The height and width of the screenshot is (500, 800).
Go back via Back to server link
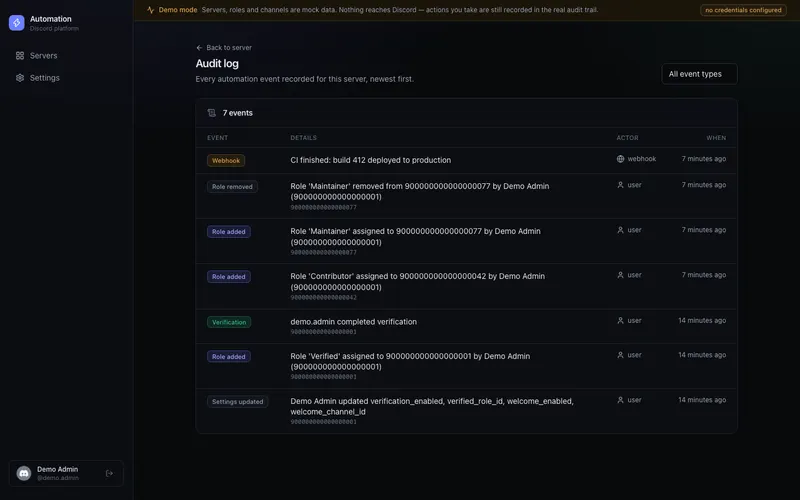(224, 48)
